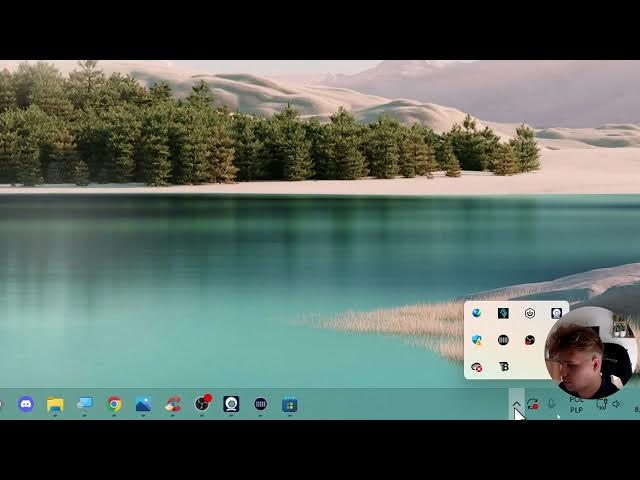Open the Photos app mountain icon

click(x=144, y=404)
